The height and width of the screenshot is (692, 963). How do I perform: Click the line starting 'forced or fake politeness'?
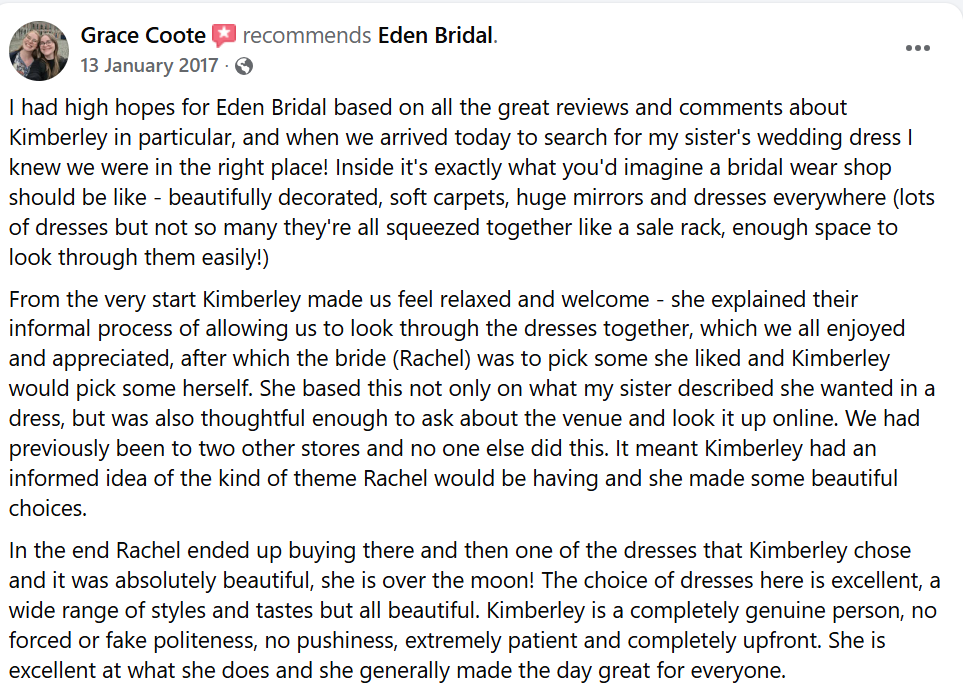point(447,640)
